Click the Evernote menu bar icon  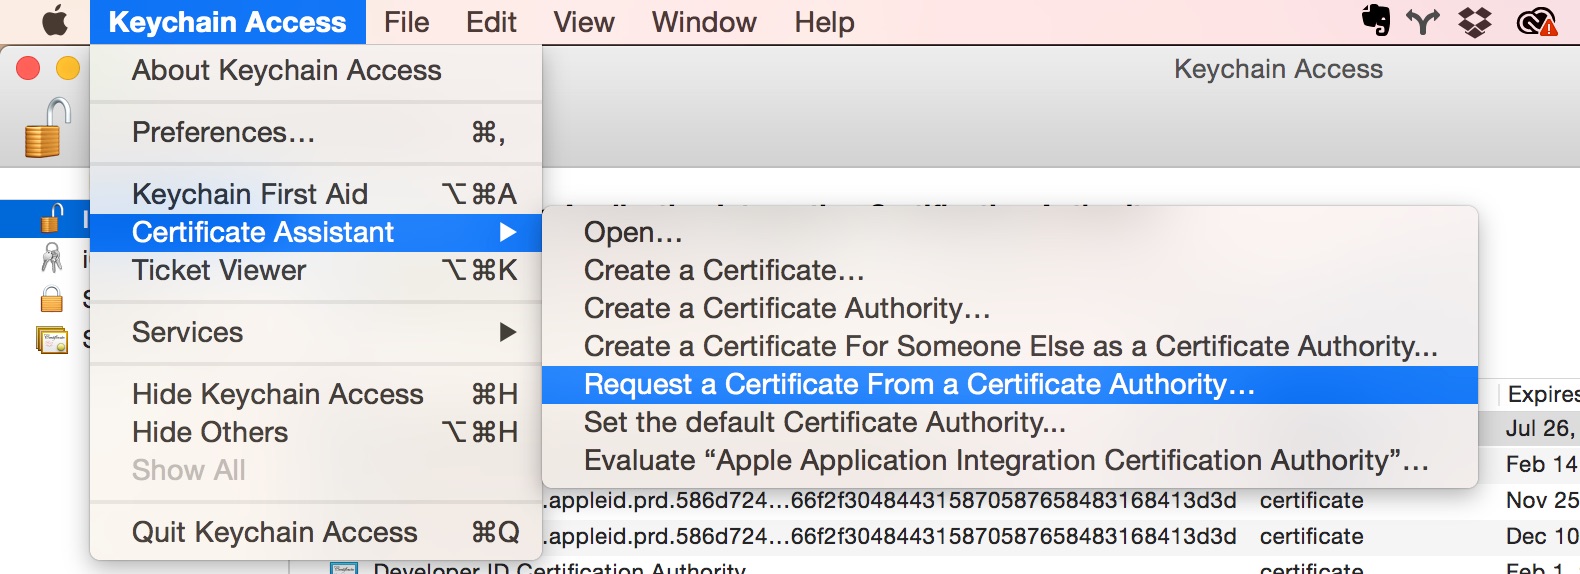pos(1377,21)
